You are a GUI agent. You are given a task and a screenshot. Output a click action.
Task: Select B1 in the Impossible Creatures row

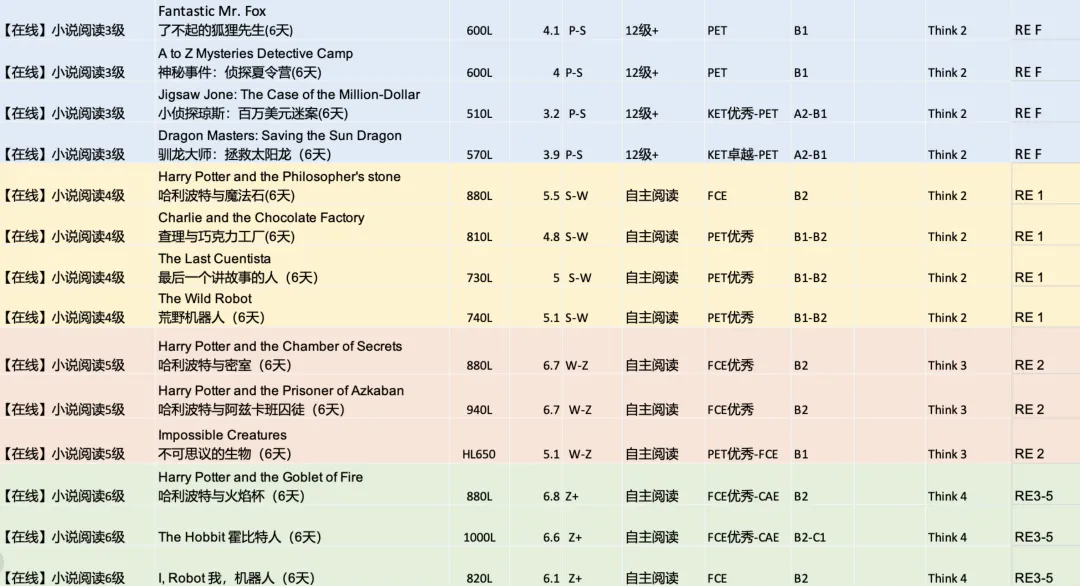[800, 454]
